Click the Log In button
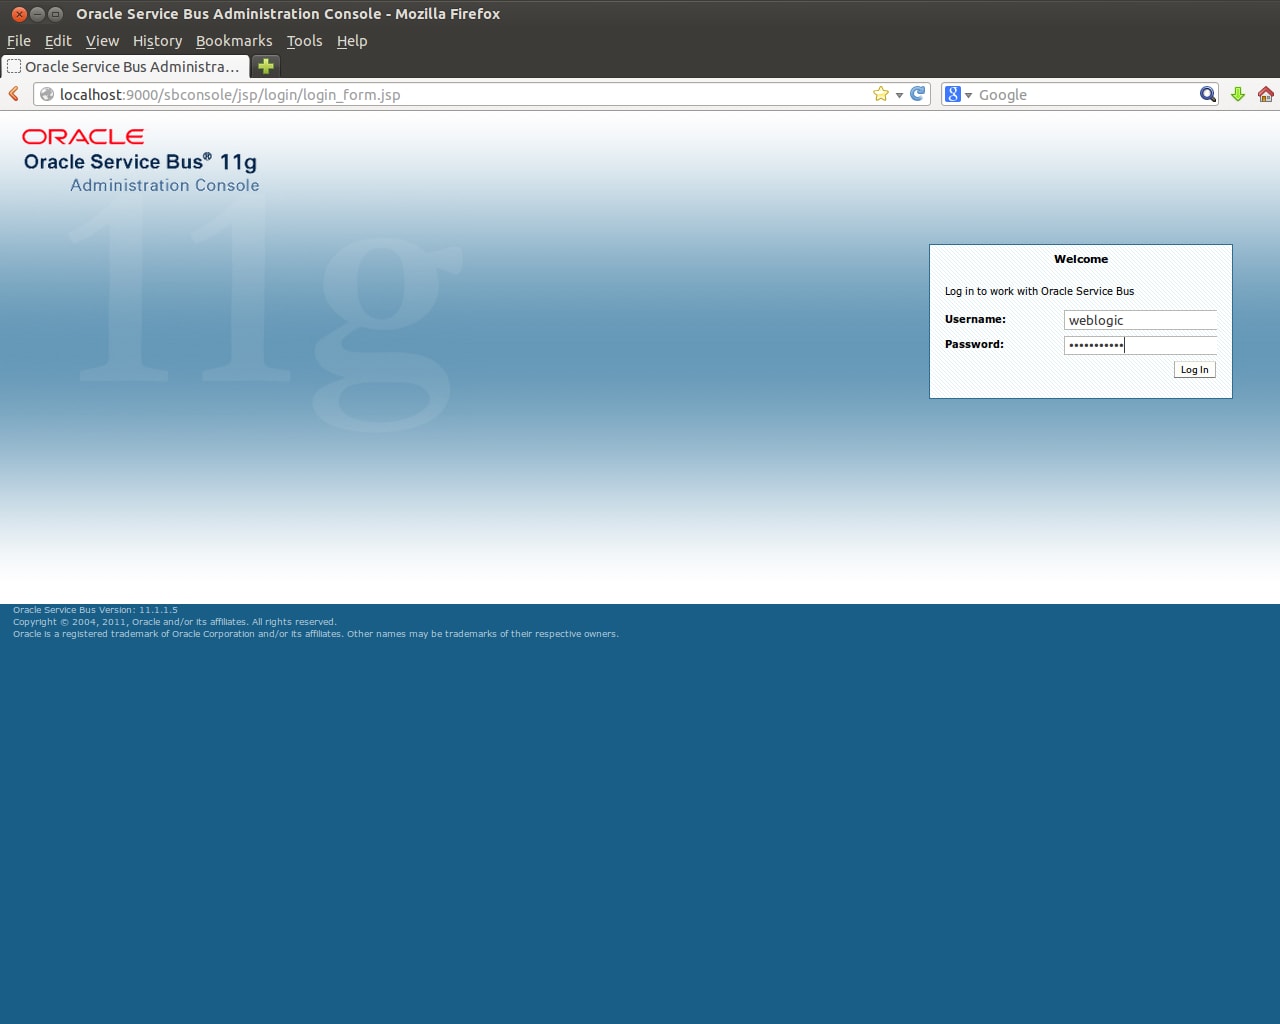 click(x=1194, y=370)
